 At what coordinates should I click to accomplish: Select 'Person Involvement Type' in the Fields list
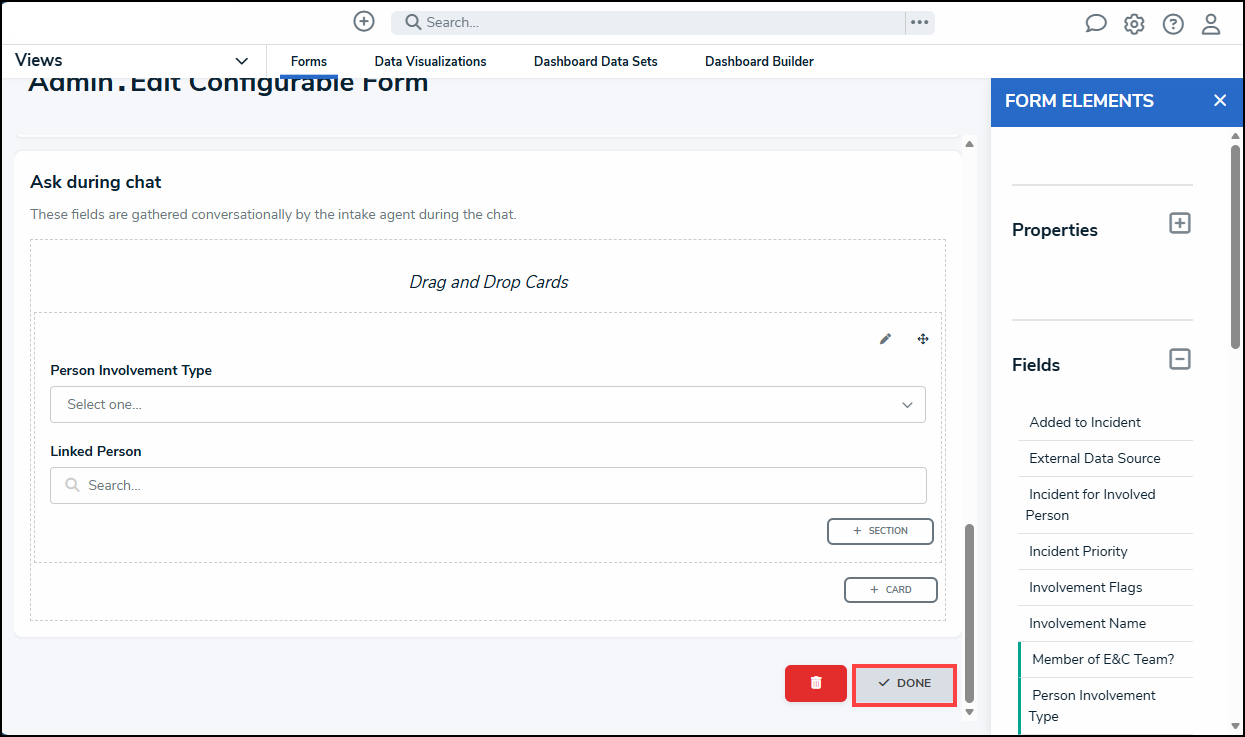1105,706
